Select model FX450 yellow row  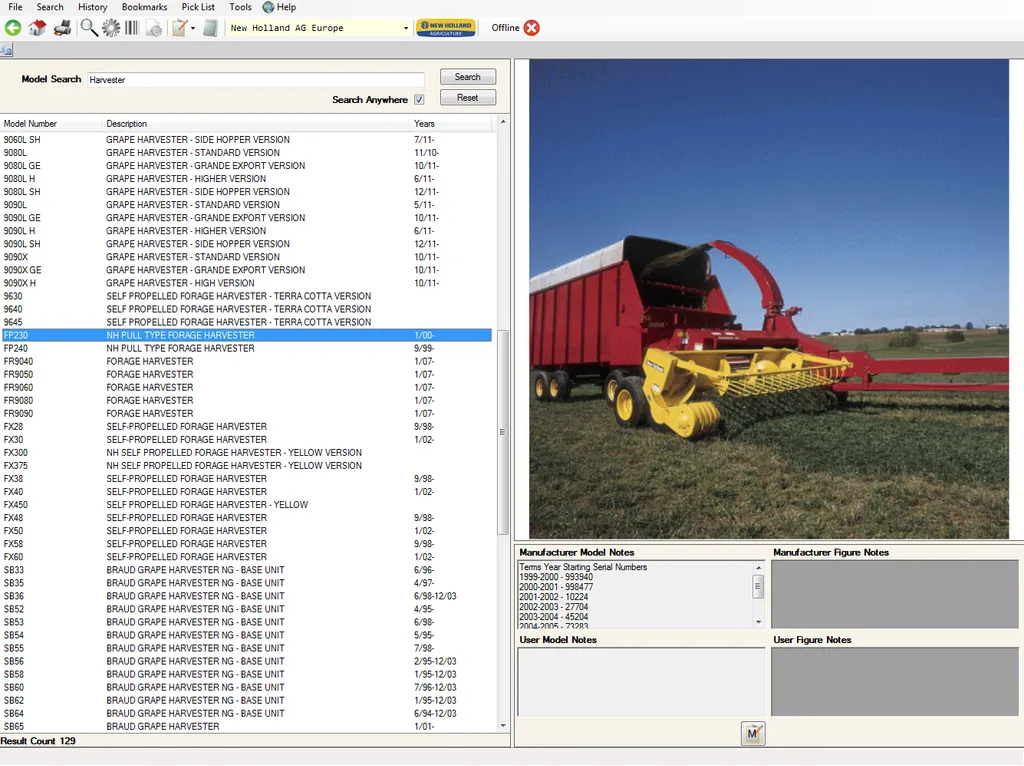click(x=246, y=505)
